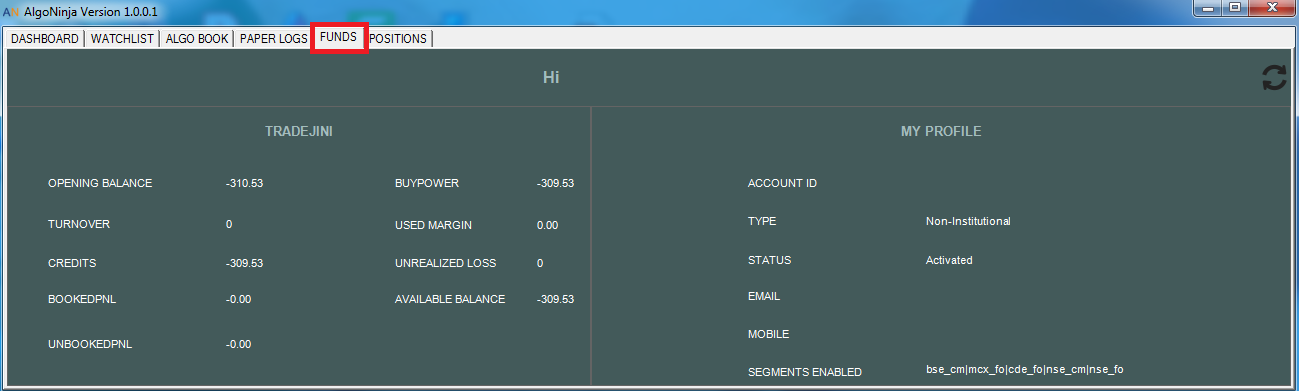Close the AlgoNinja window
This screenshot has width=1299, height=391.
pyautogui.click(x=1271, y=9)
